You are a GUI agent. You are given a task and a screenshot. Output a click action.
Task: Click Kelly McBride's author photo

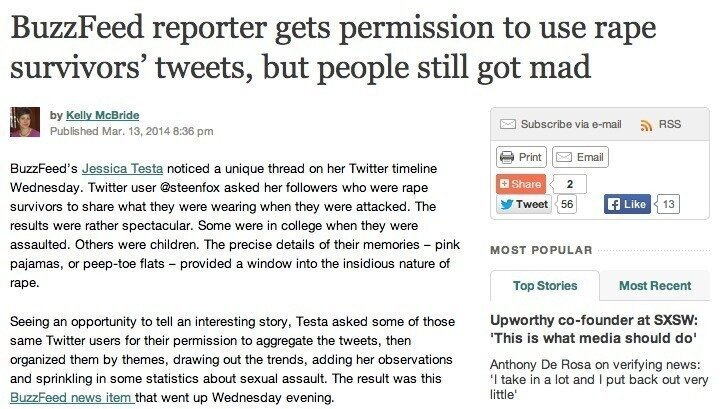point(24,122)
